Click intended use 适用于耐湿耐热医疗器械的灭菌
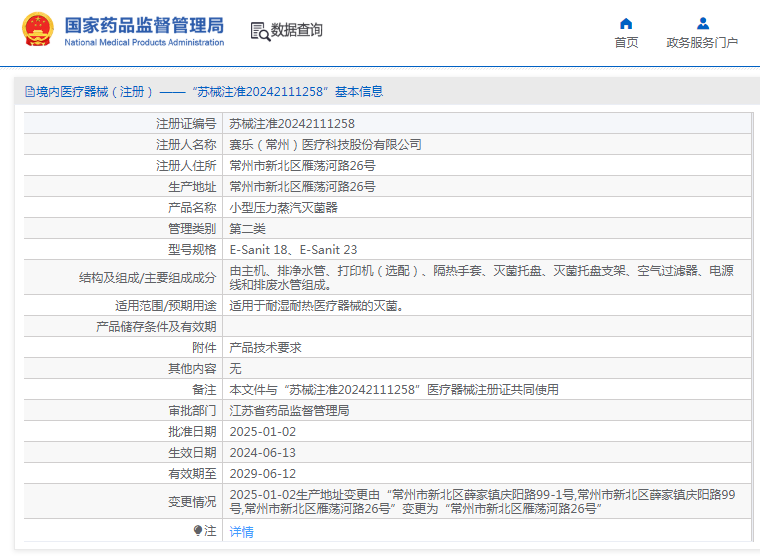Image resolution: width=760 pixels, height=559 pixels. 317,306
